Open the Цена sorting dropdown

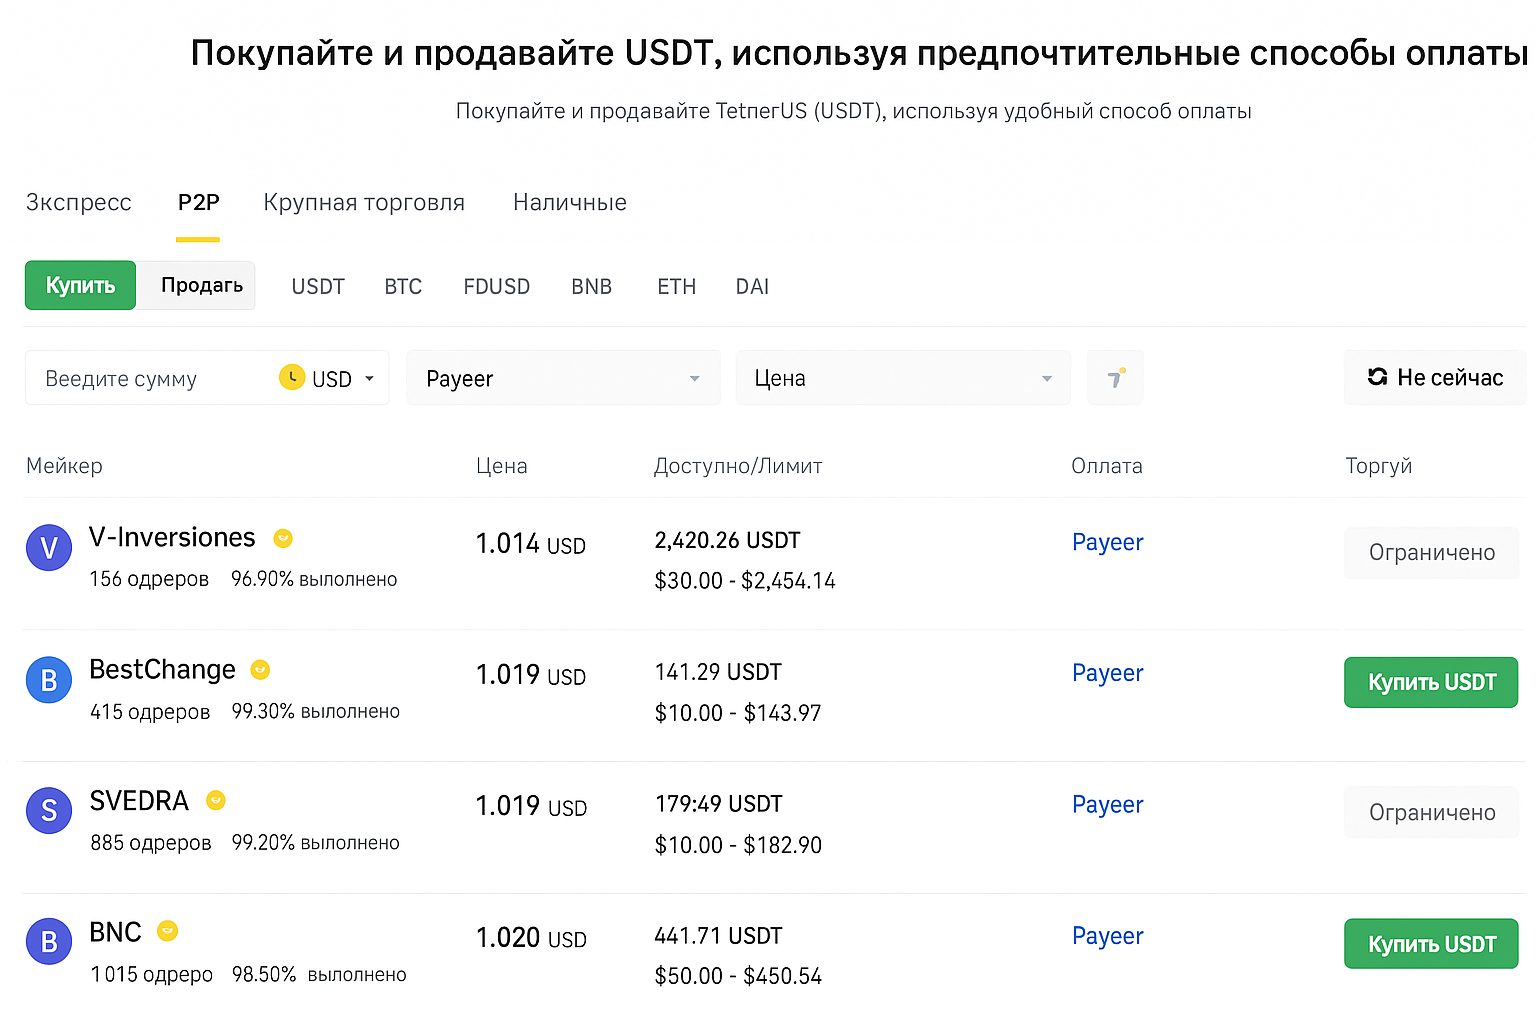902,379
